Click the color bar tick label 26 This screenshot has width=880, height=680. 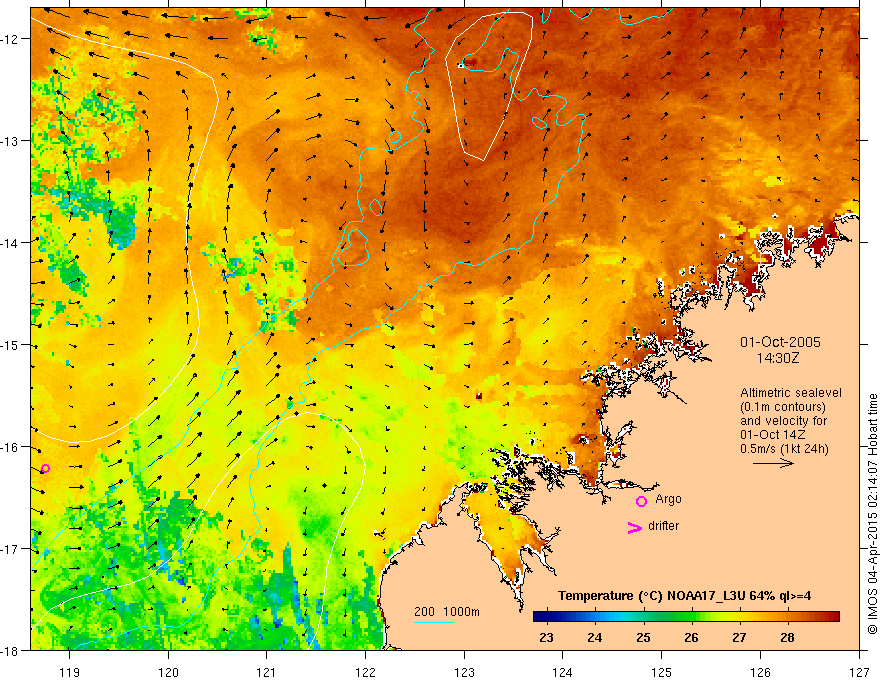pos(691,637)
